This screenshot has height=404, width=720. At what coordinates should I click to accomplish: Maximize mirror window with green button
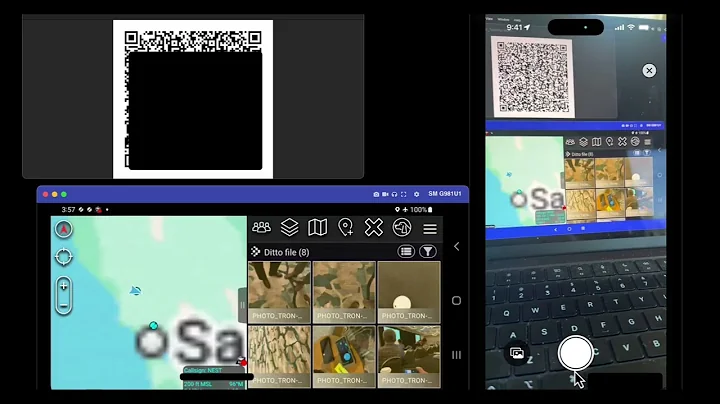[64, 194]
